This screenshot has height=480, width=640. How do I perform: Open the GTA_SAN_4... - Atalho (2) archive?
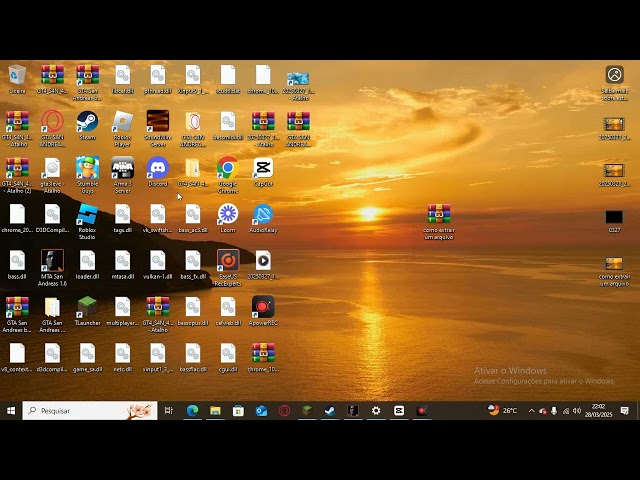(17, 175)
